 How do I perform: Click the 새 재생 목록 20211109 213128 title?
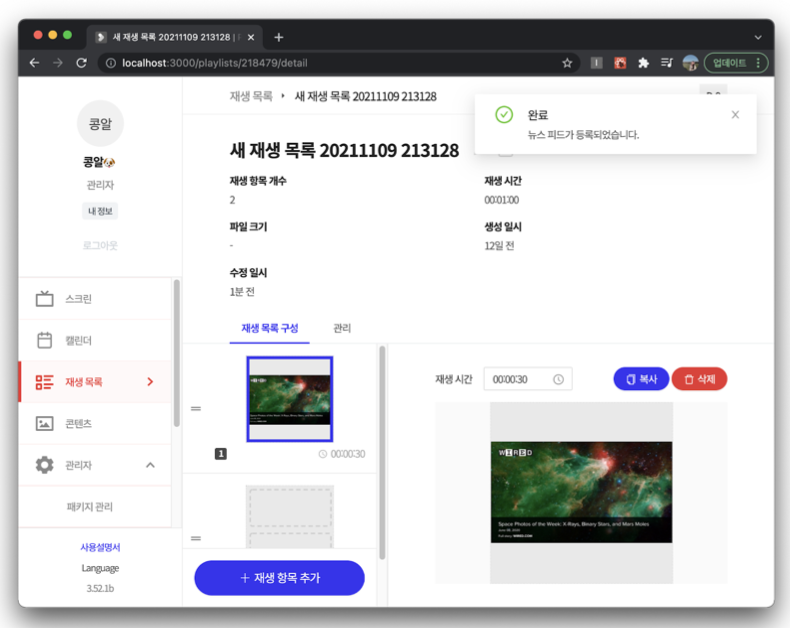344,150
